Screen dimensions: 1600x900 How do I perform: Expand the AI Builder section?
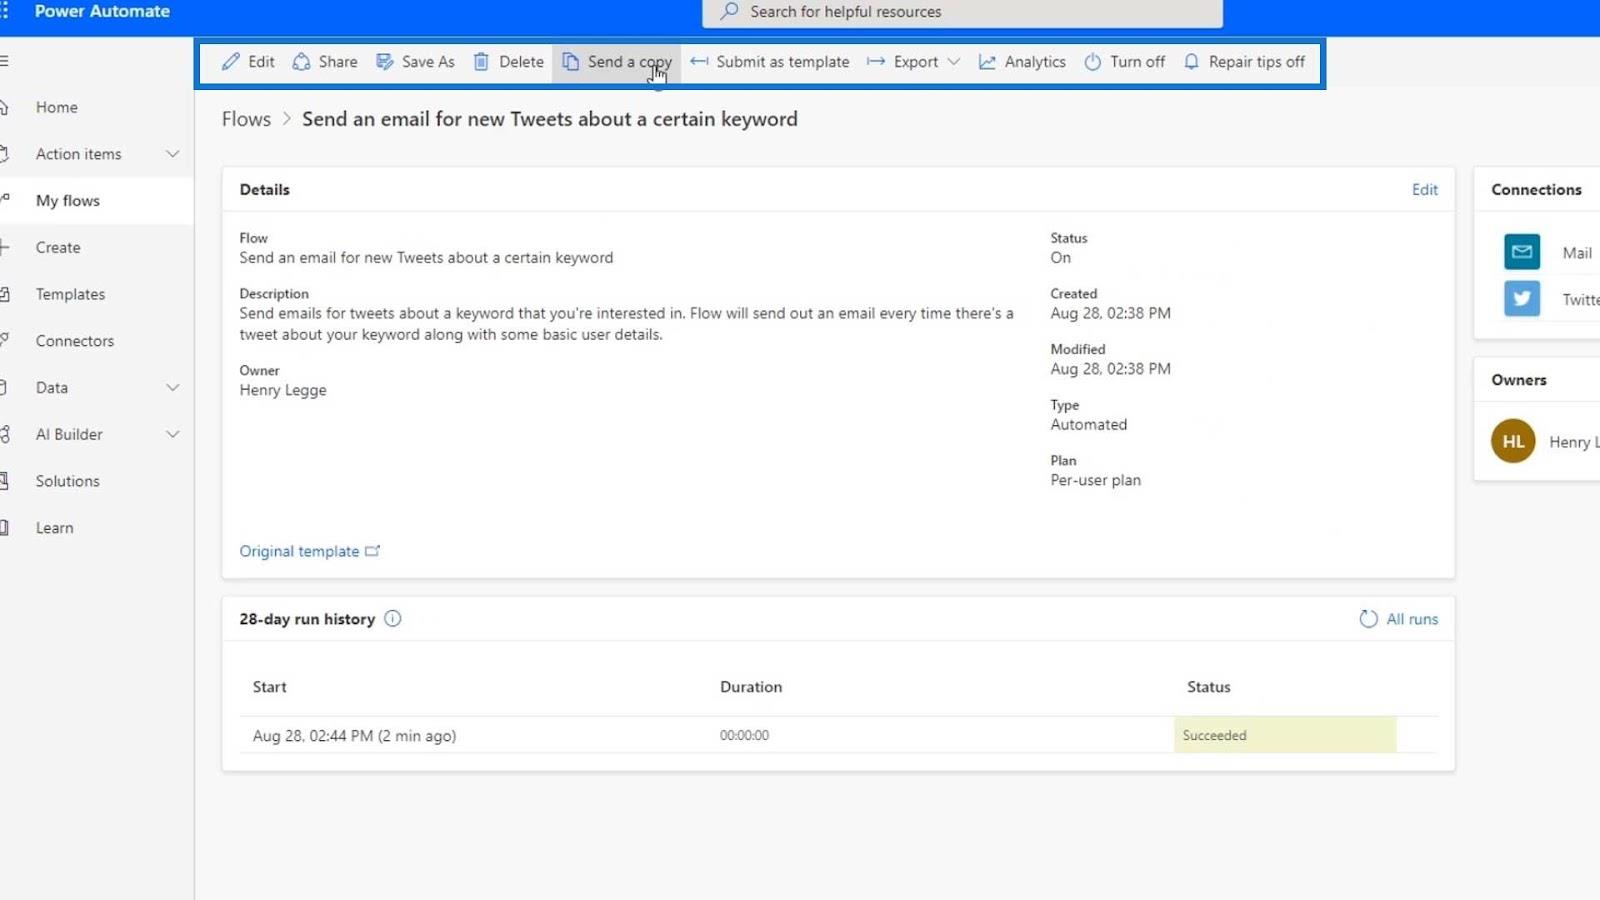pyautogui.click(x=172, y=434)
